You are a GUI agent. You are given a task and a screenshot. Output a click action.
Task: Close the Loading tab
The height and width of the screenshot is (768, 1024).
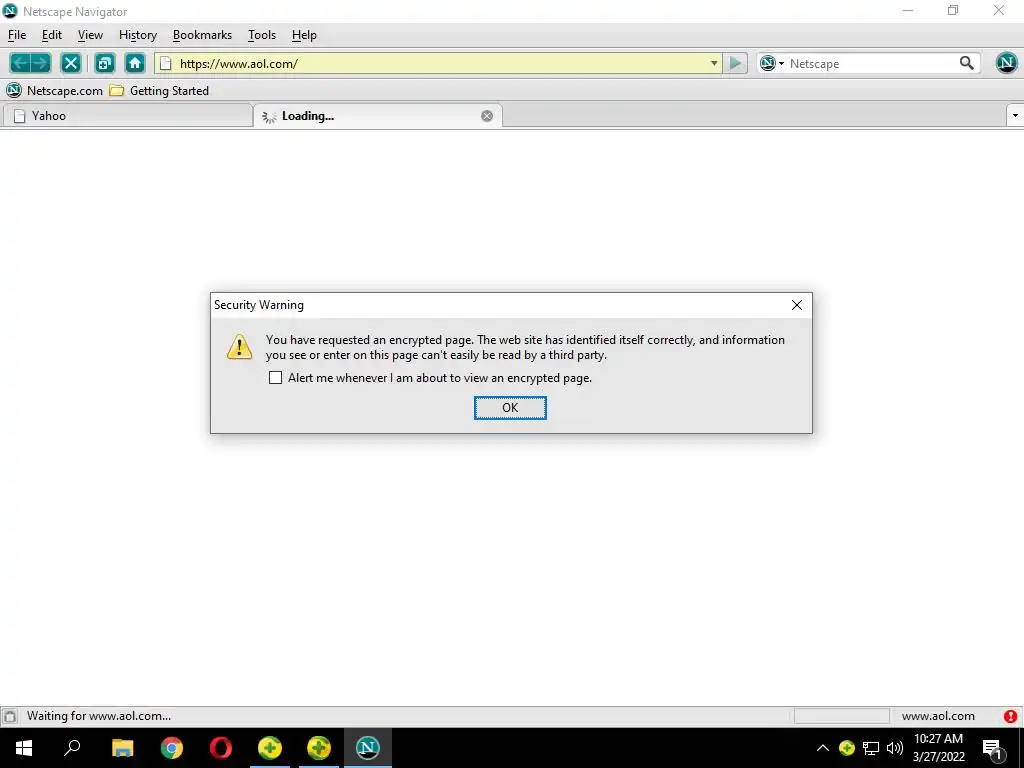487,116
